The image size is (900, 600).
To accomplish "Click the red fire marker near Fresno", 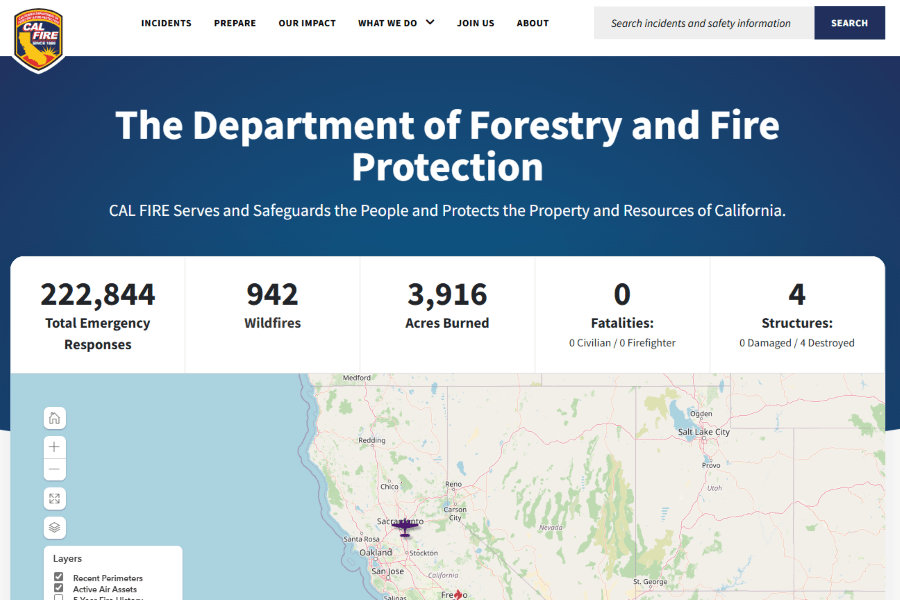I will click(457, 595).
